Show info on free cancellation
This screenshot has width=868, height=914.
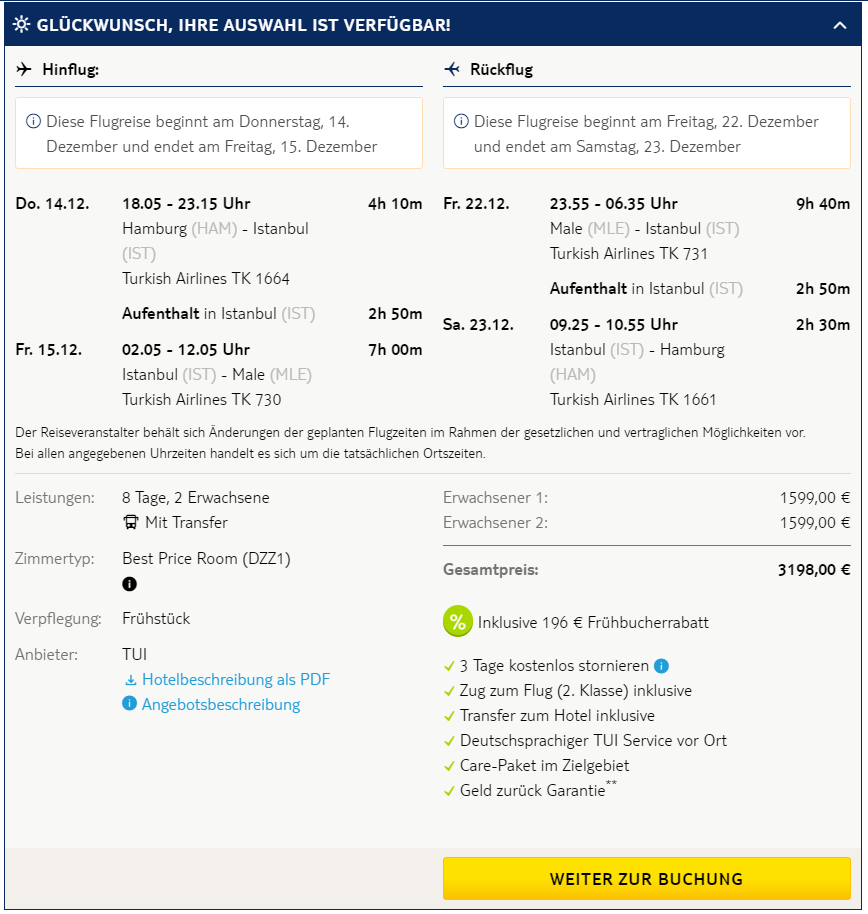coord(662,666)
